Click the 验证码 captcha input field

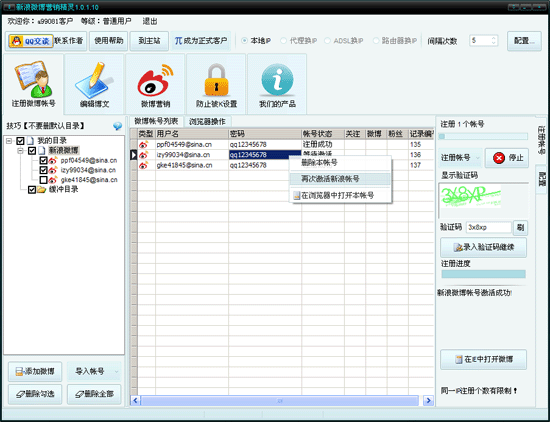(489, 227)
